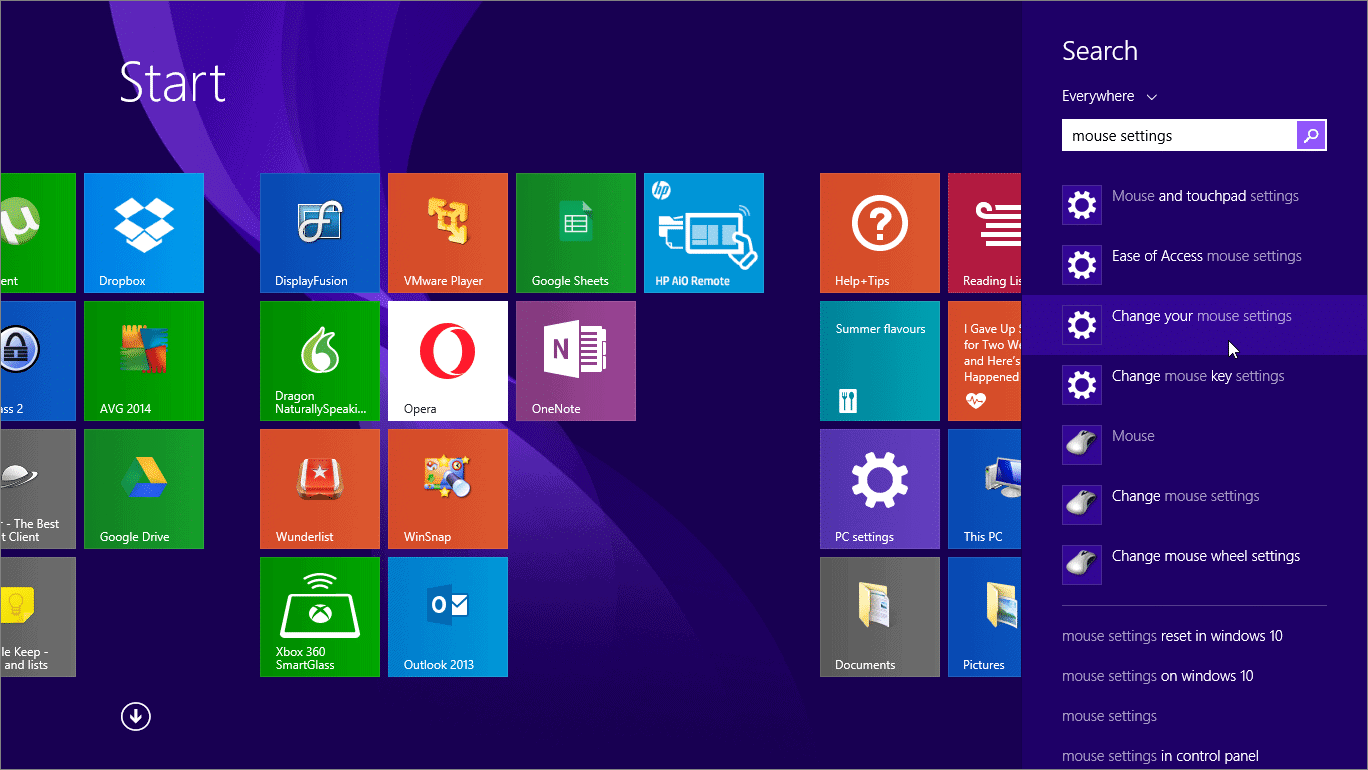Launch Xbox 360 SmartGlass tile

click(320, 617)
